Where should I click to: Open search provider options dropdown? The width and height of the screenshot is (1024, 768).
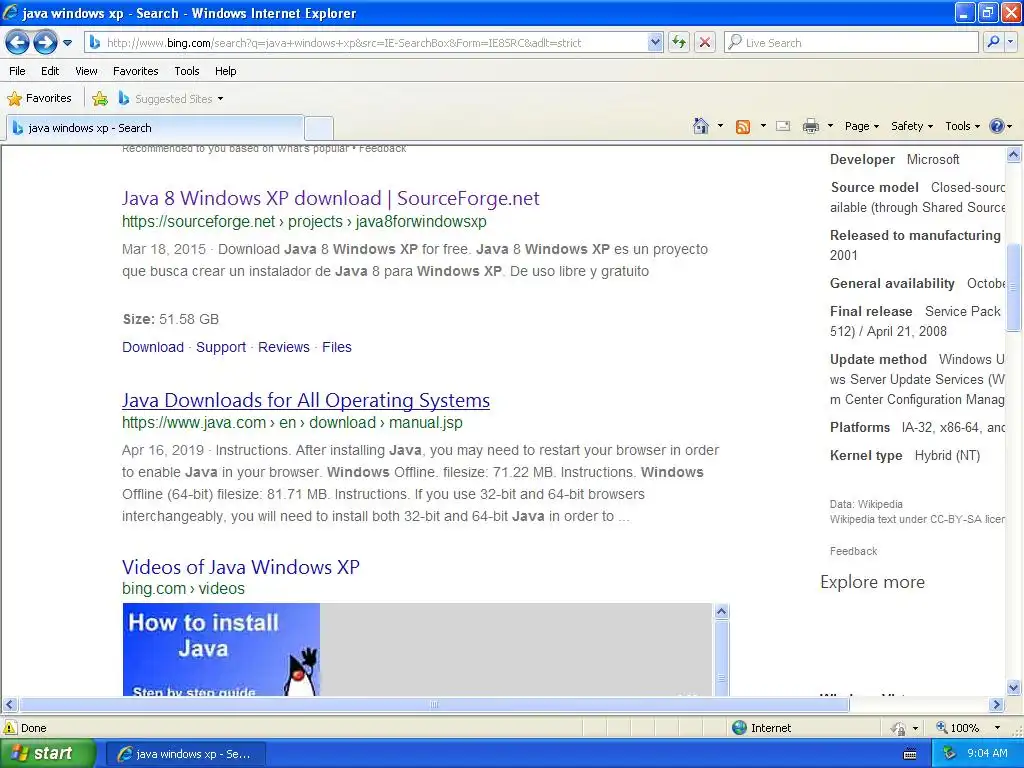coord(1011,42)
